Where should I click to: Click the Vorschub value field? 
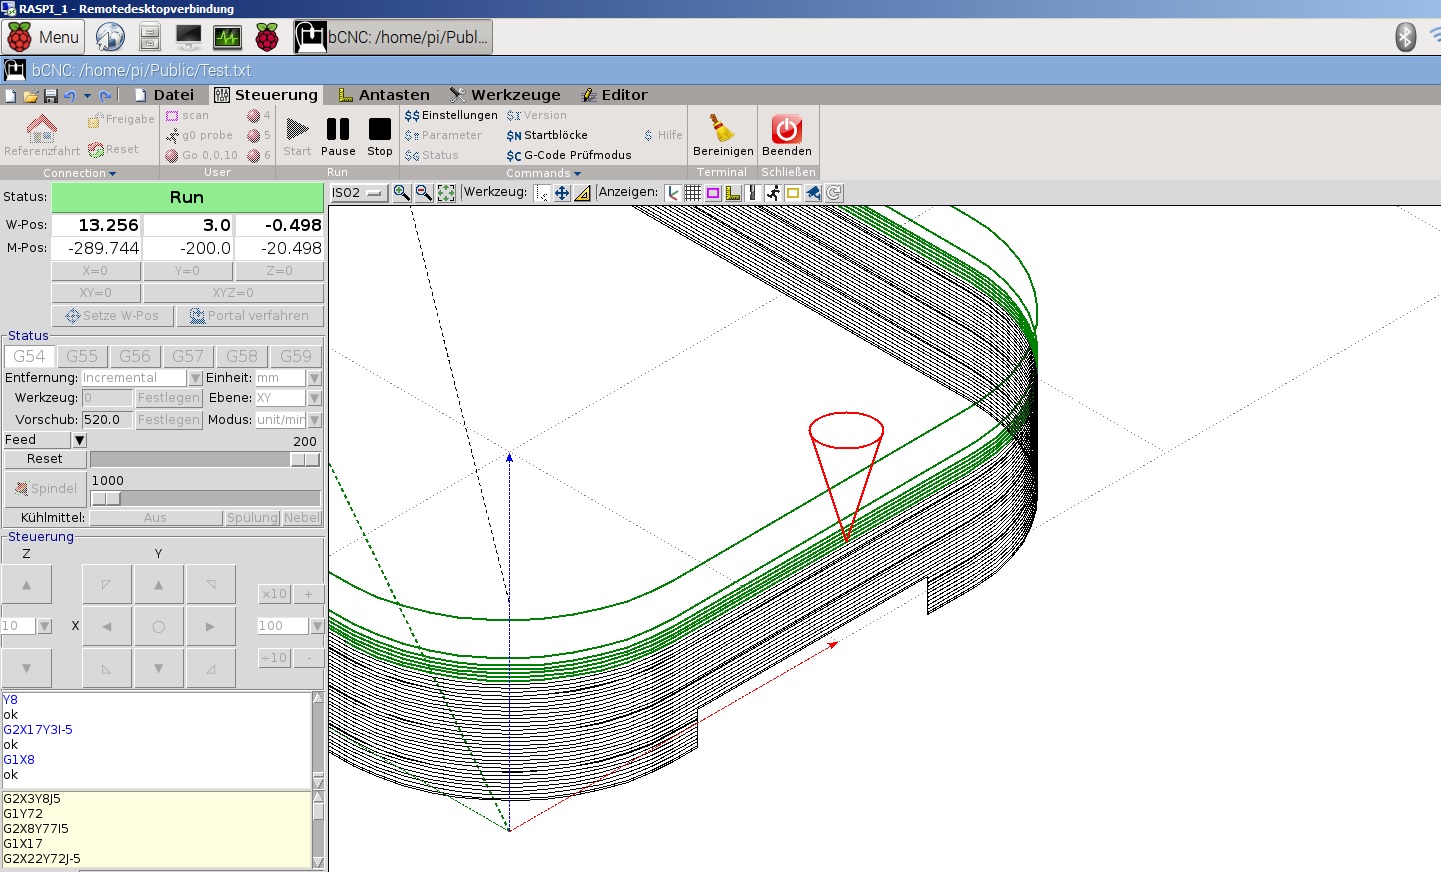pos(106,420)
